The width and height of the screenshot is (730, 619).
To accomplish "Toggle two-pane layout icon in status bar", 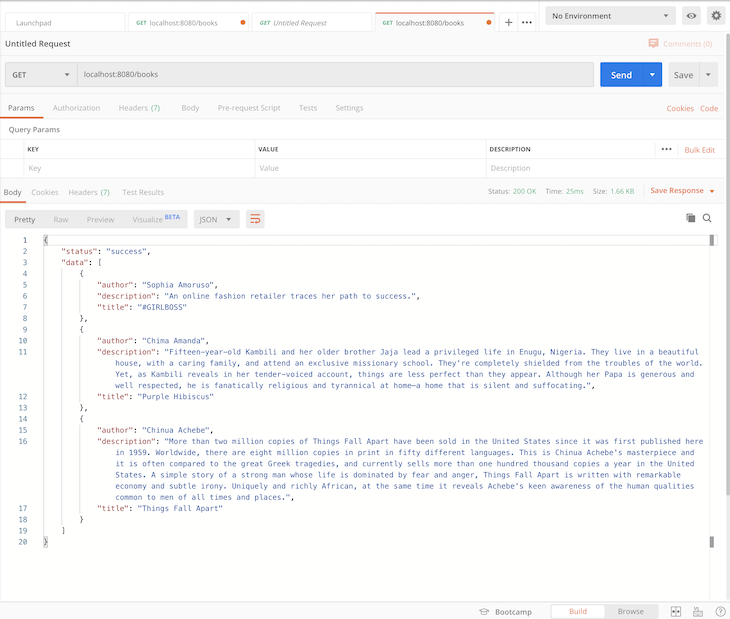I will pos(676,612).
